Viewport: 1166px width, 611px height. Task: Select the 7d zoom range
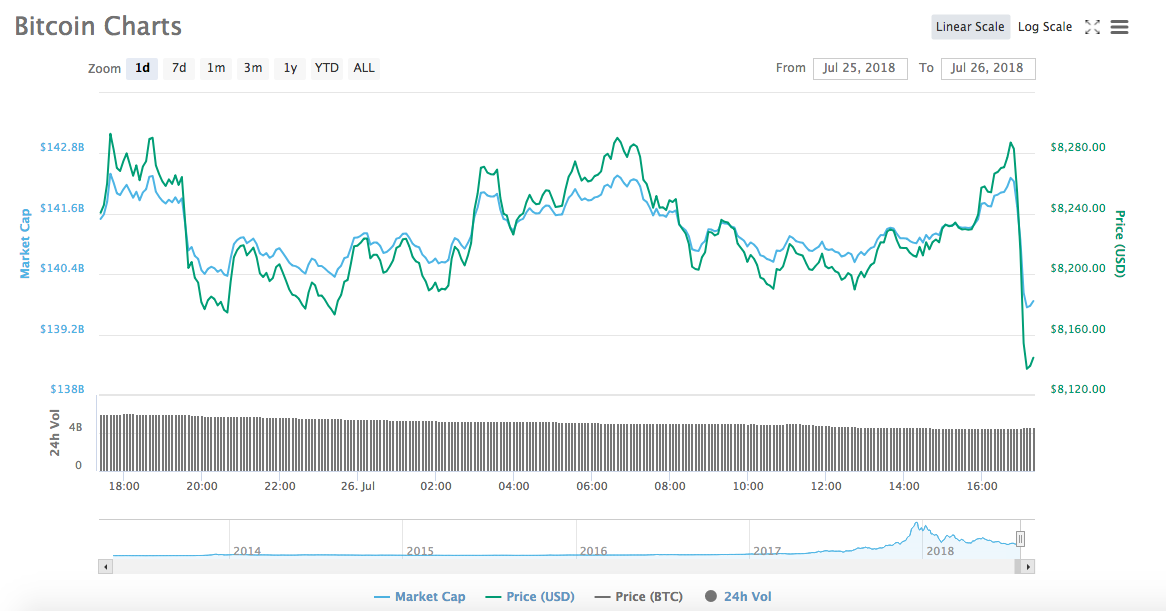click(x=179, y=68)
